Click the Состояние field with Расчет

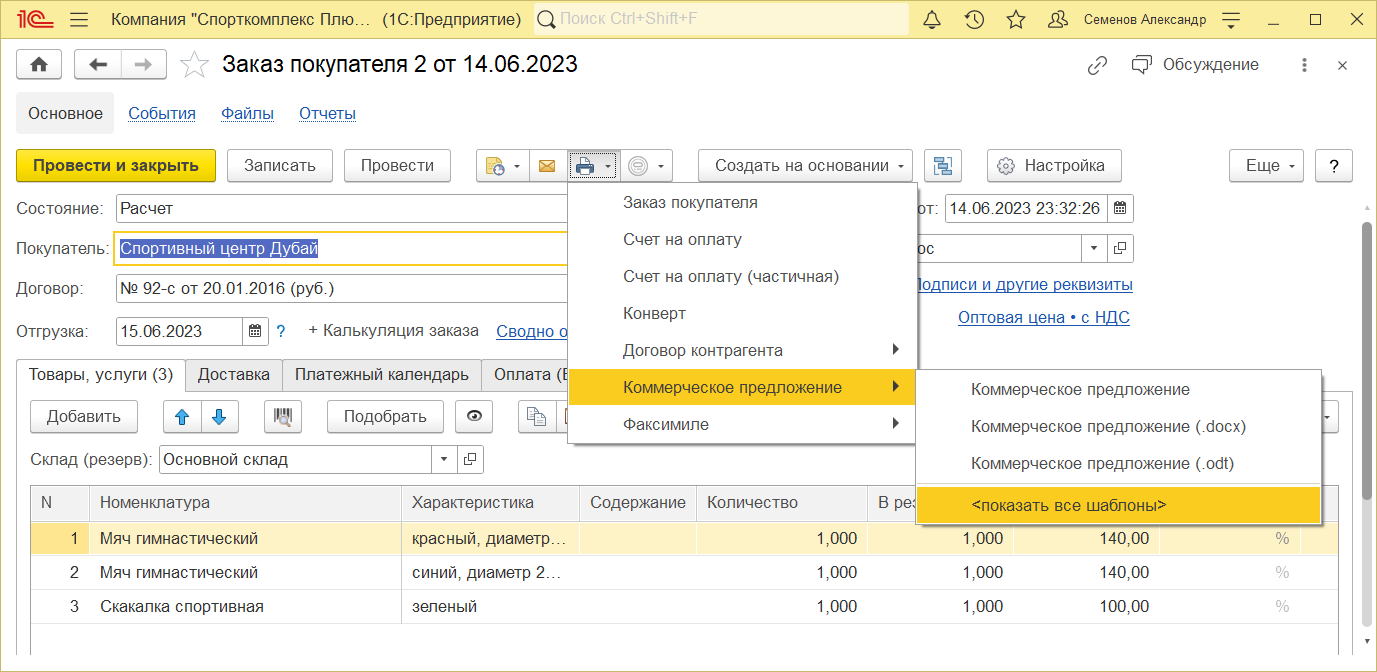click(x=341, y=209)
